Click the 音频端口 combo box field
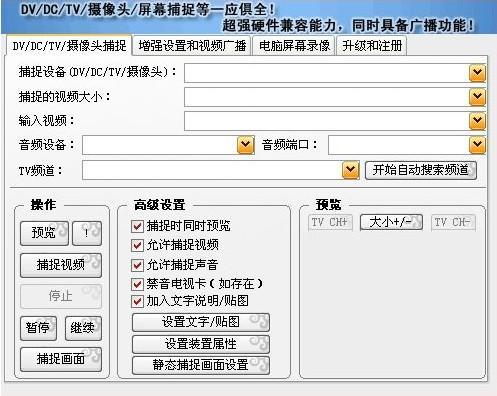Viewport: 497px width, 396px height. (x=407, y=145)
